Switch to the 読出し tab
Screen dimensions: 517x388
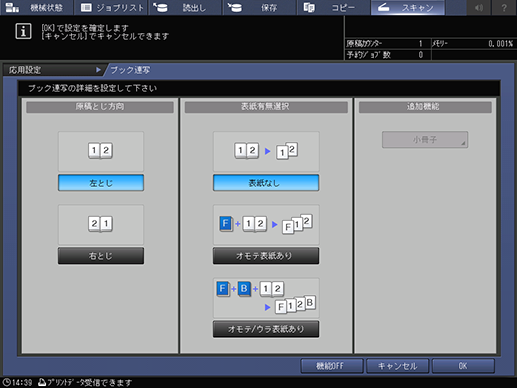(x=185, y=7)
